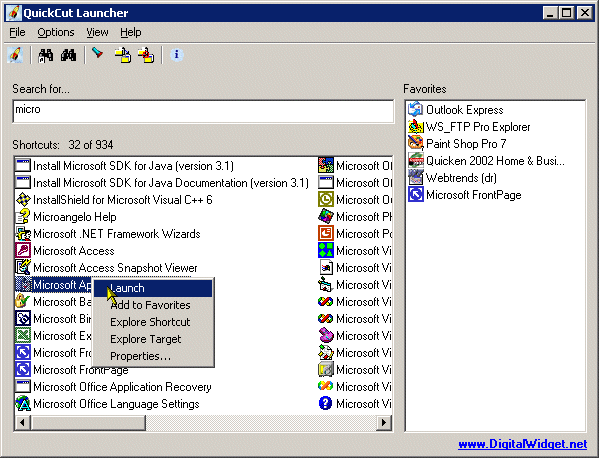Click the Microsoft .NET Framework Wizards icon
This screenshot has height=458, width=599.
tap(23, 233)
